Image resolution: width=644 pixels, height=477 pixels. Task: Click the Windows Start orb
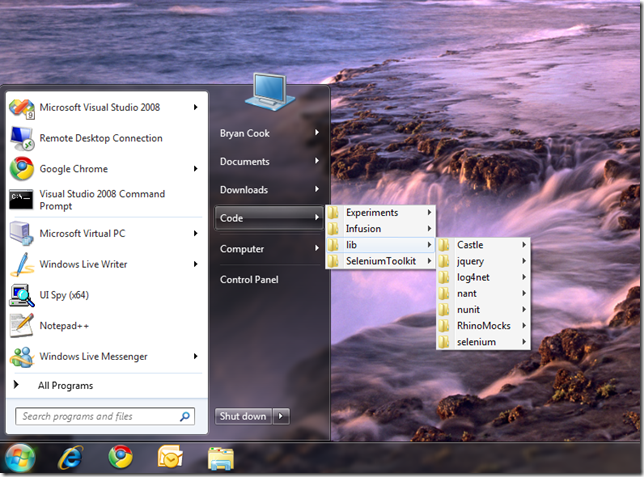[20, 457]
